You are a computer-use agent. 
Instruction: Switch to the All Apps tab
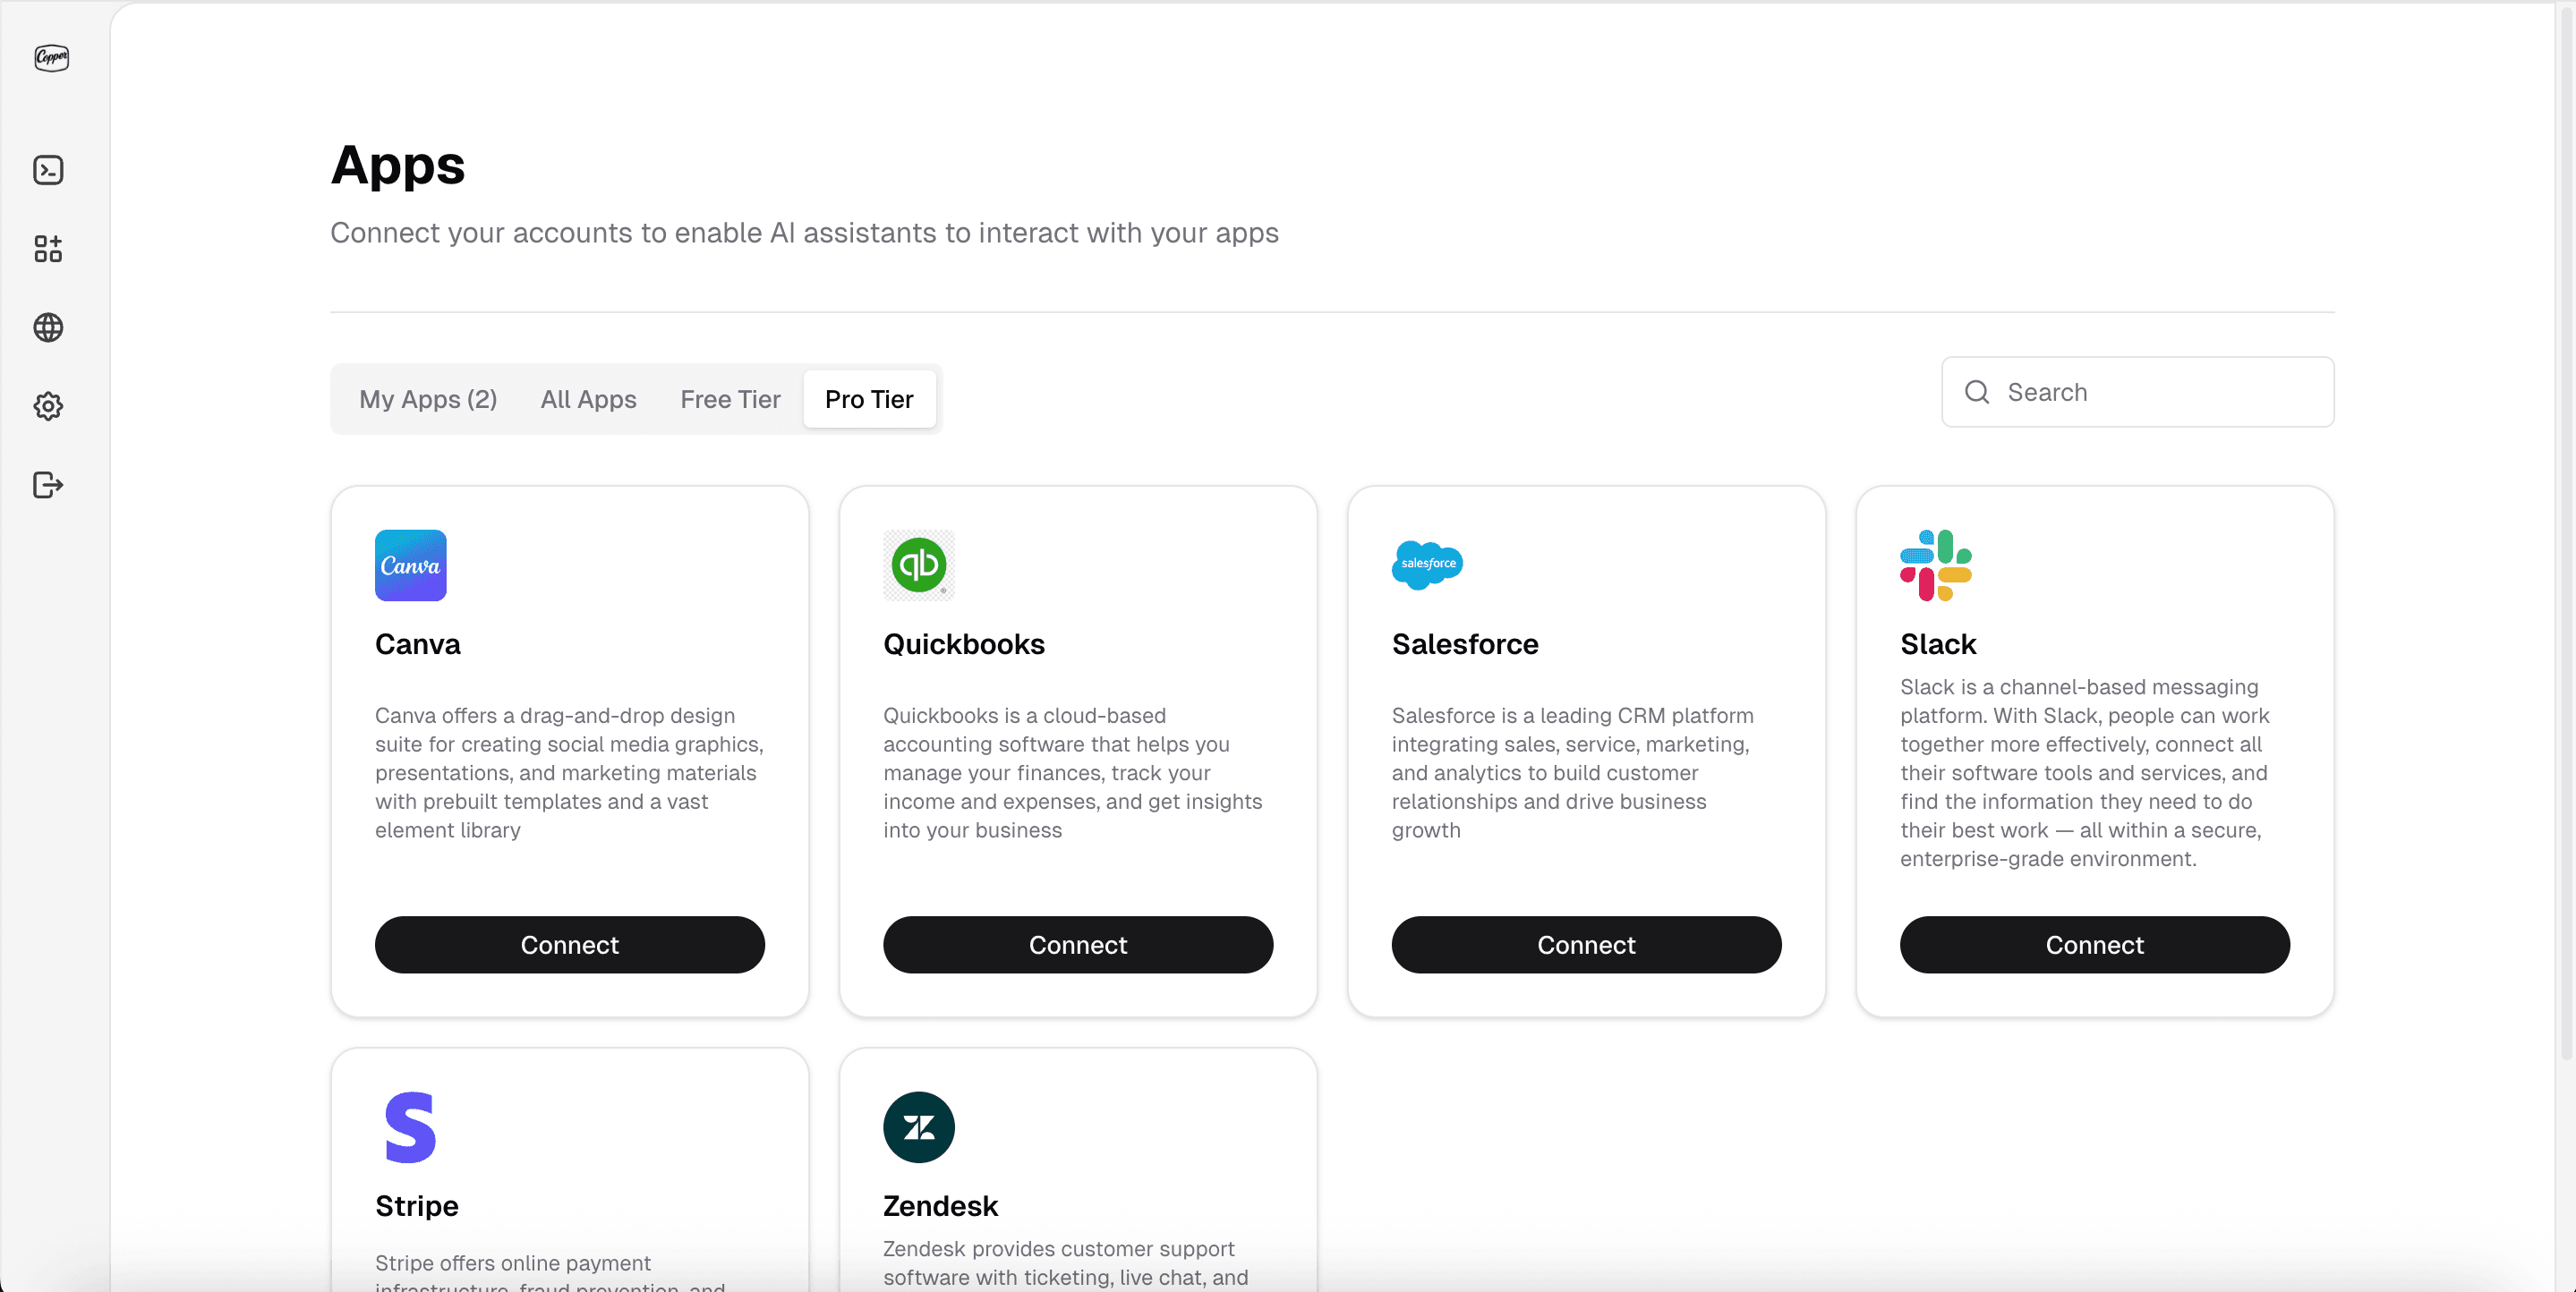[x=587, y=399]
